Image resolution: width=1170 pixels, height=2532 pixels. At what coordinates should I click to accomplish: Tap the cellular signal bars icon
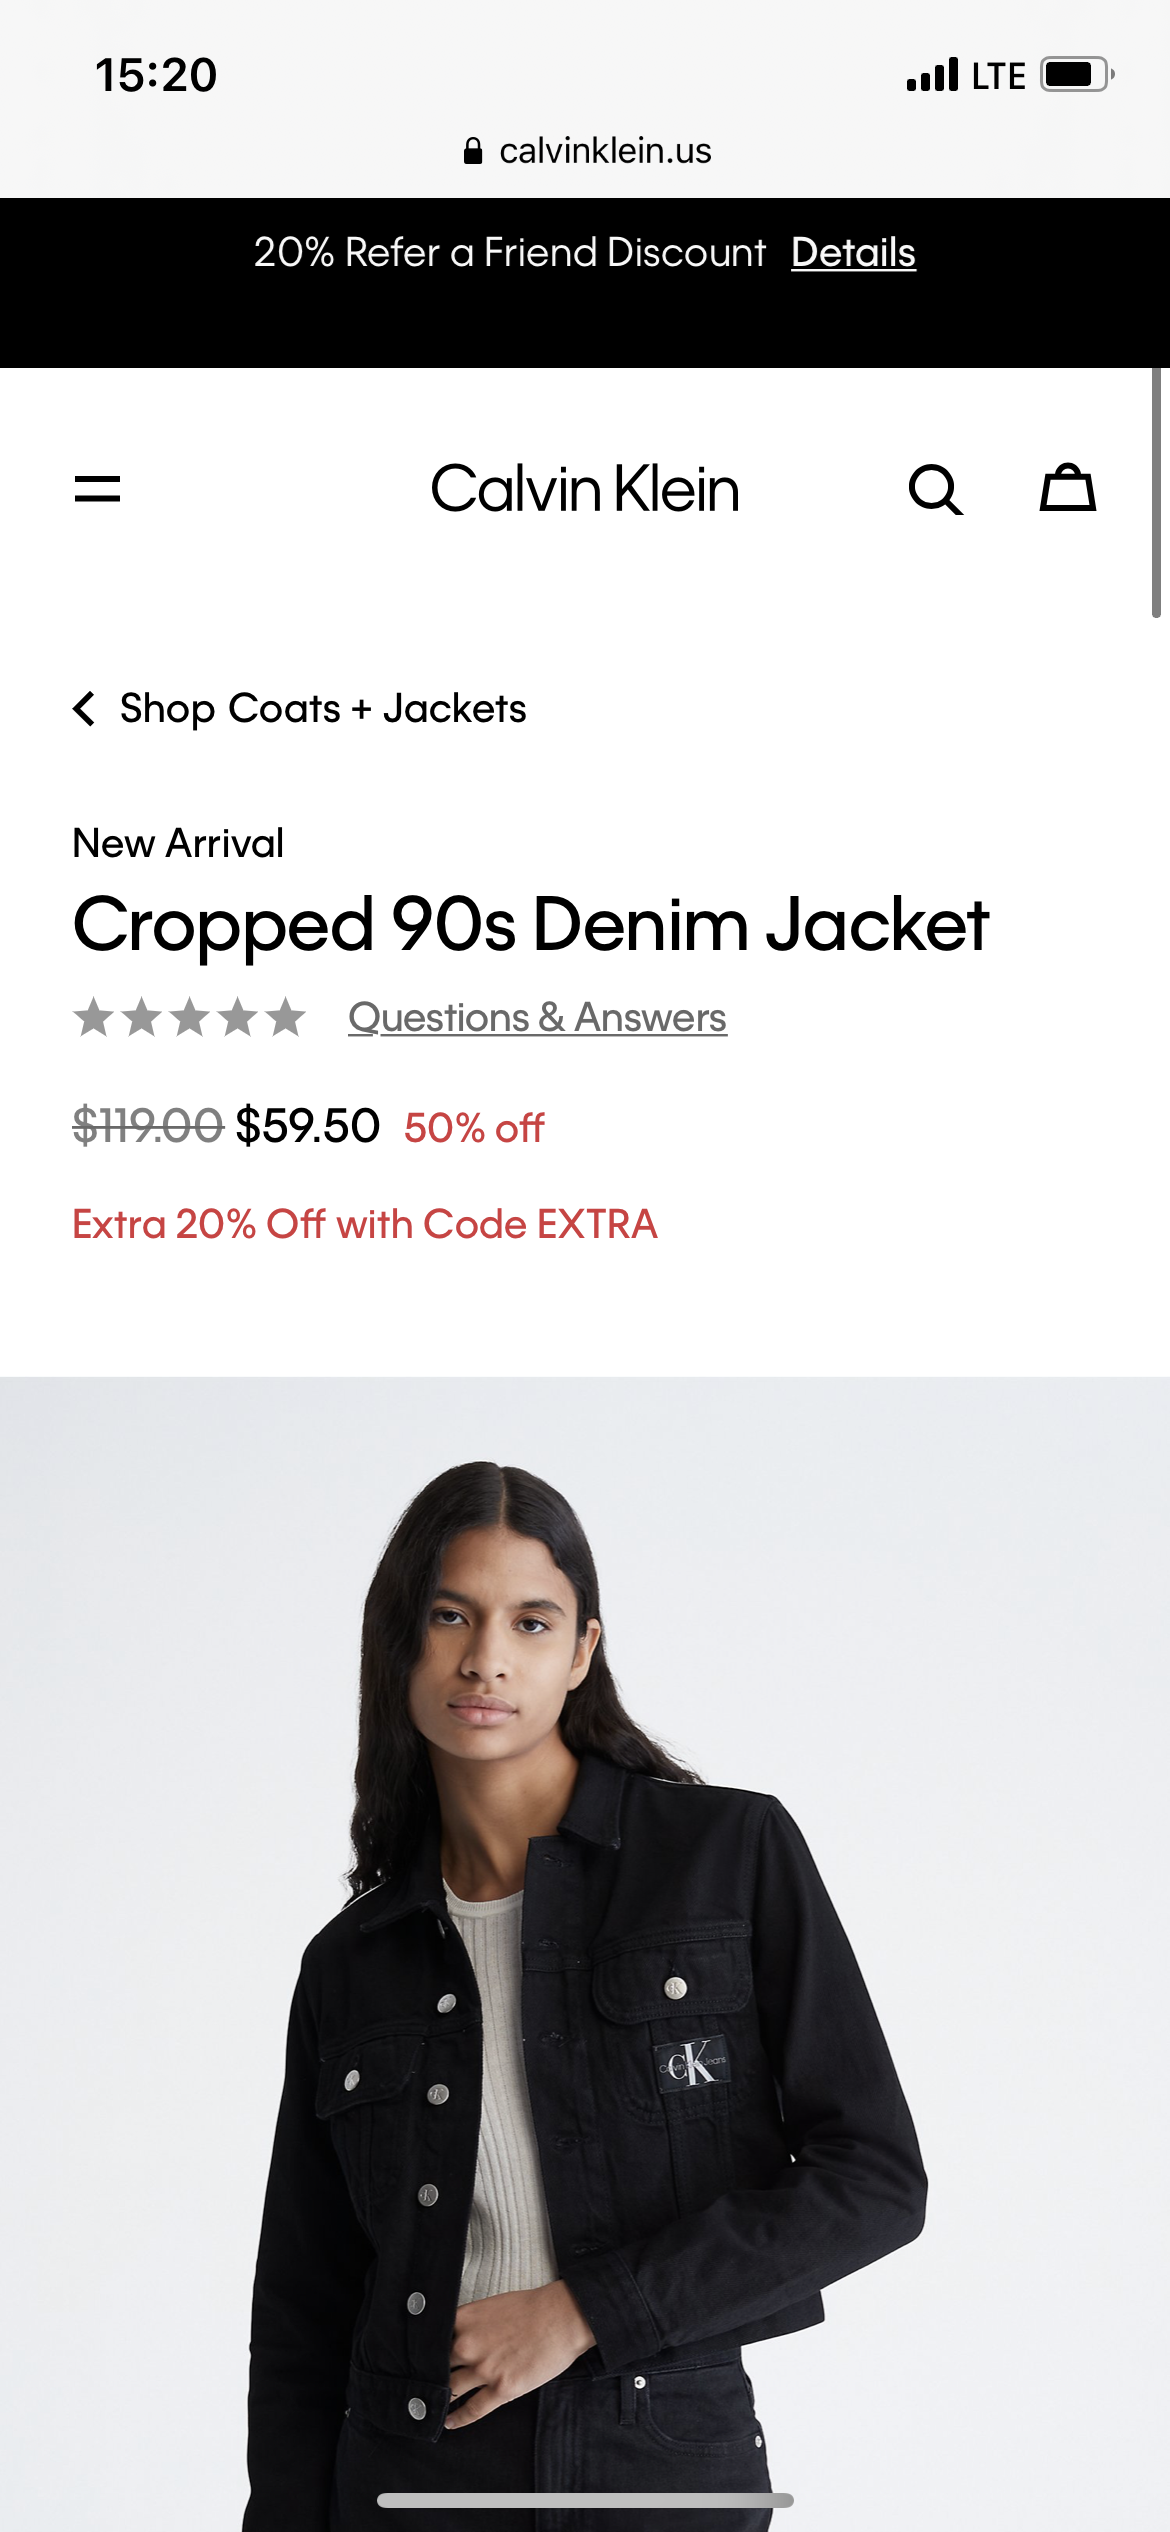tap(932, 75)
